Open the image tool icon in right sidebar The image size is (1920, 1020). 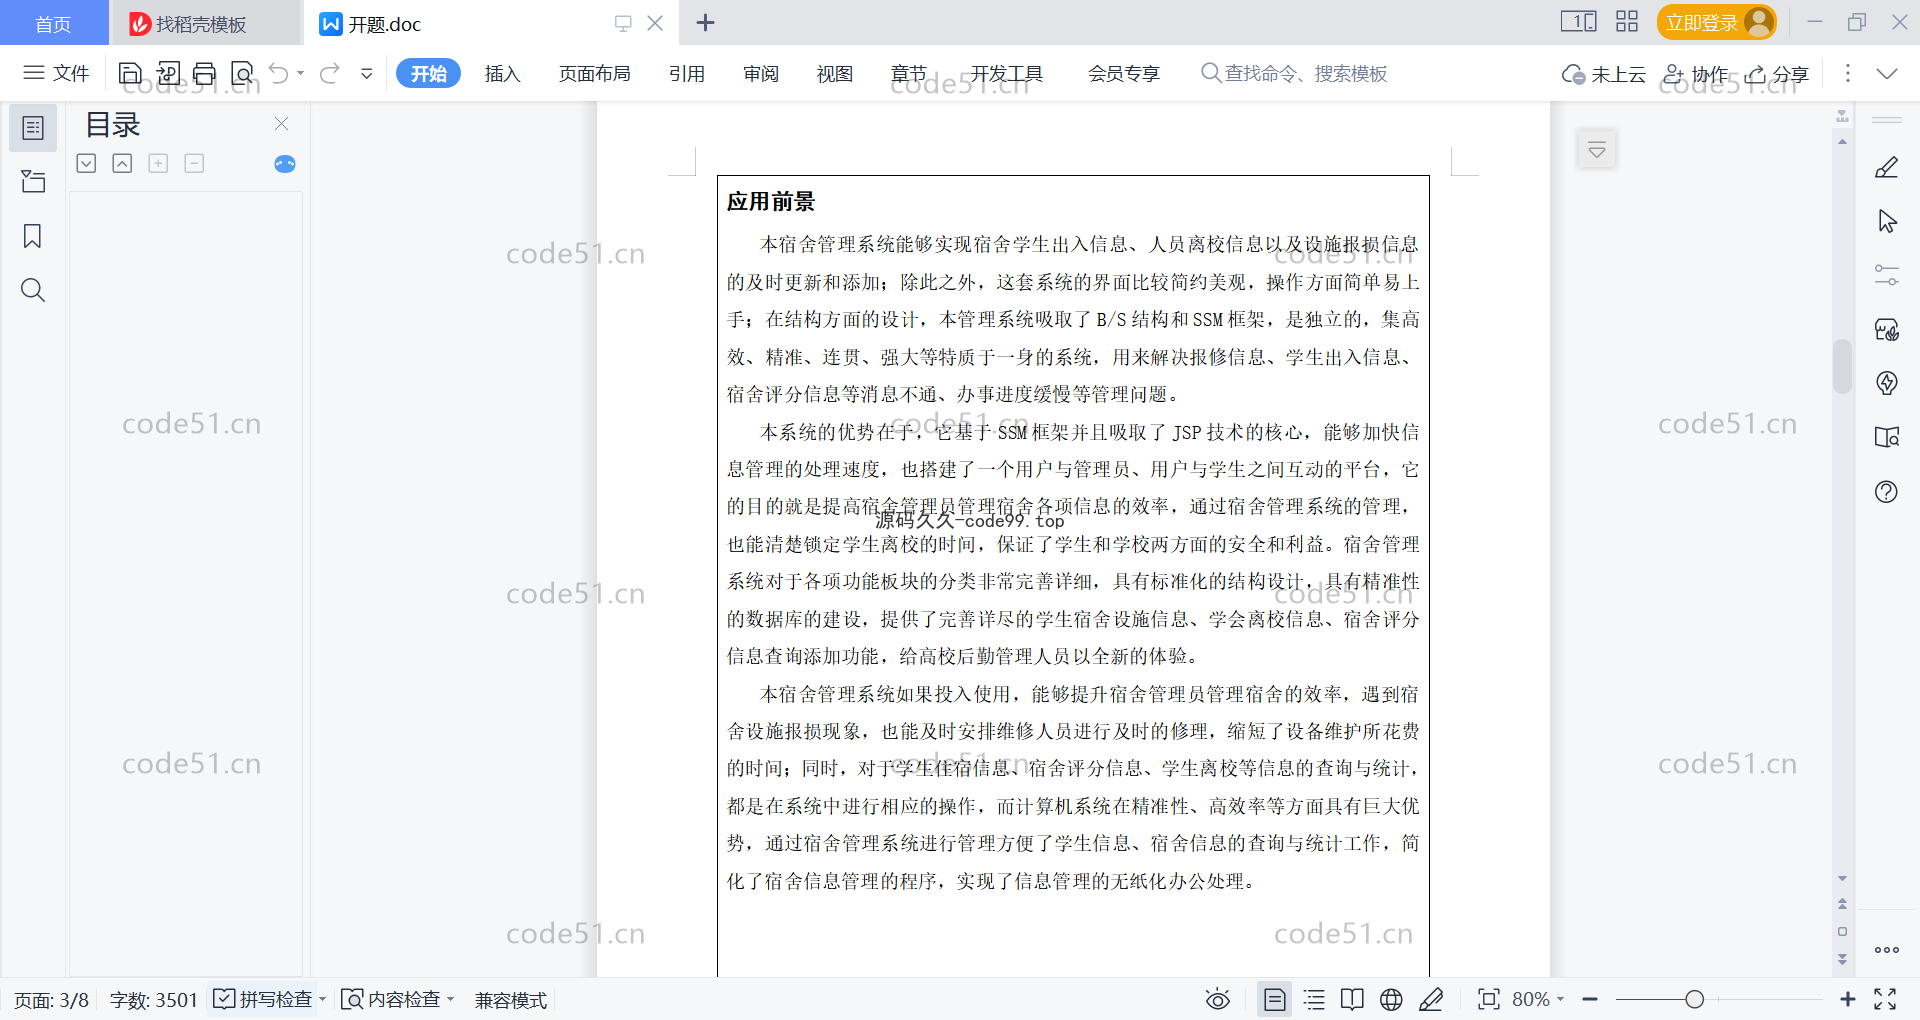click(x=1887, y=329)
